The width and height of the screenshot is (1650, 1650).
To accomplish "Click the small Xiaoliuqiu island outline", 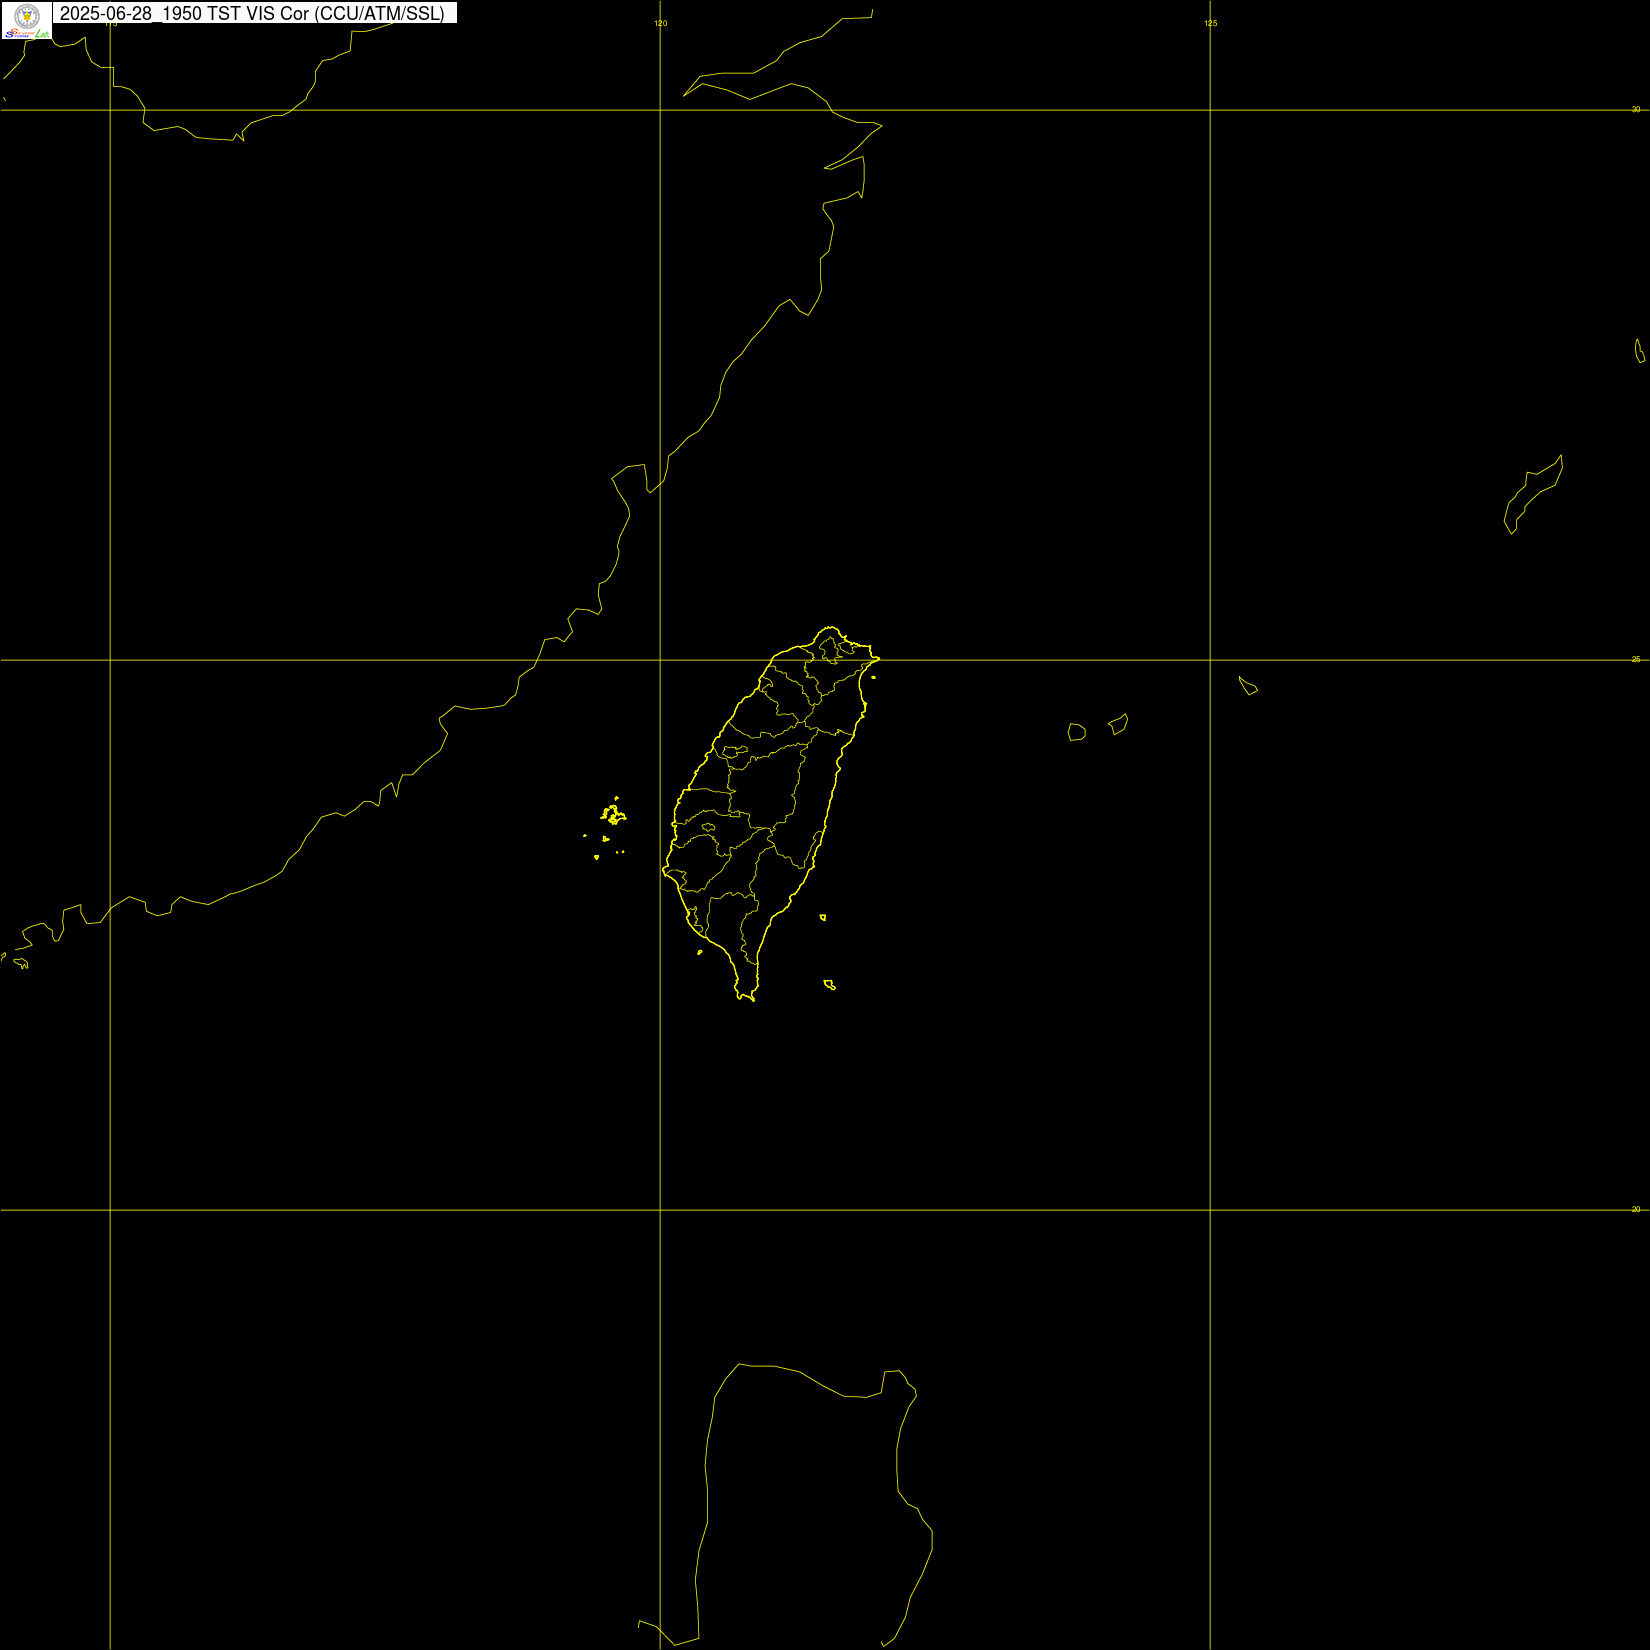I will 700,952.
